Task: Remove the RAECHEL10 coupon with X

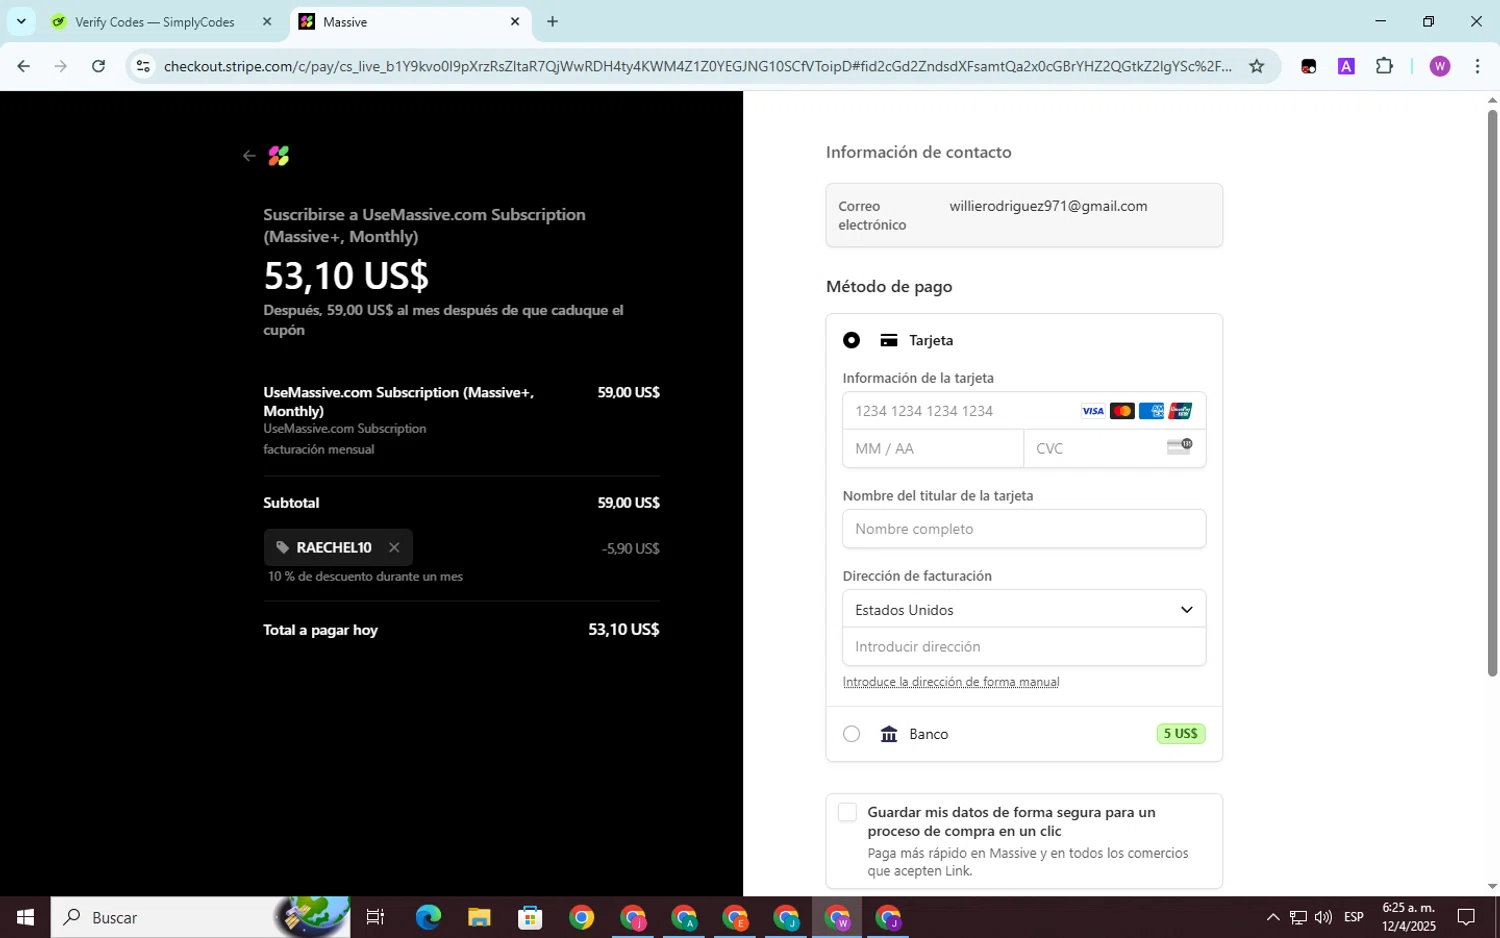Action: [x=394, y=548]
